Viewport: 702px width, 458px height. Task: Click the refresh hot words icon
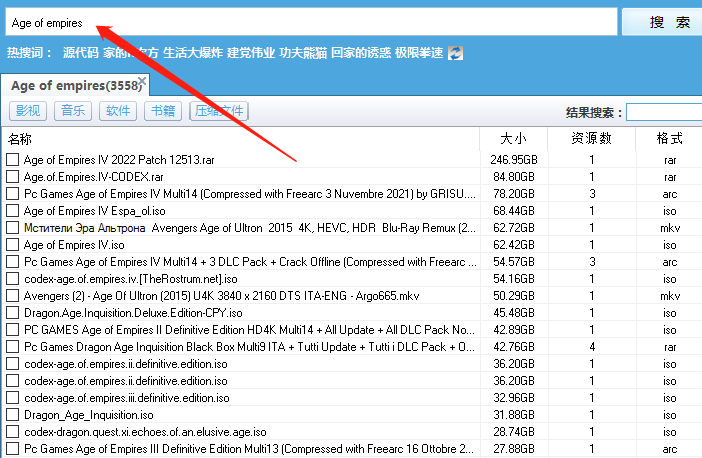(455, 53)
